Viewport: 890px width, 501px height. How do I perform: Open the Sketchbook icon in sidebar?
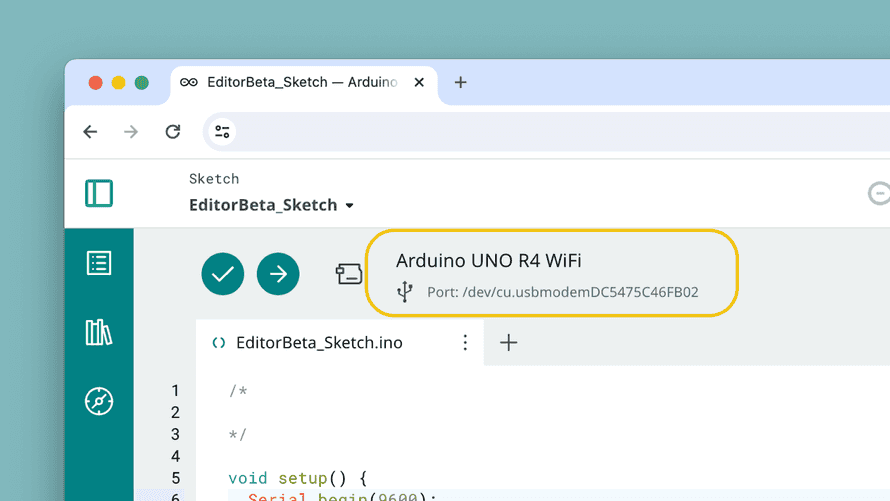tap(99, 263)
